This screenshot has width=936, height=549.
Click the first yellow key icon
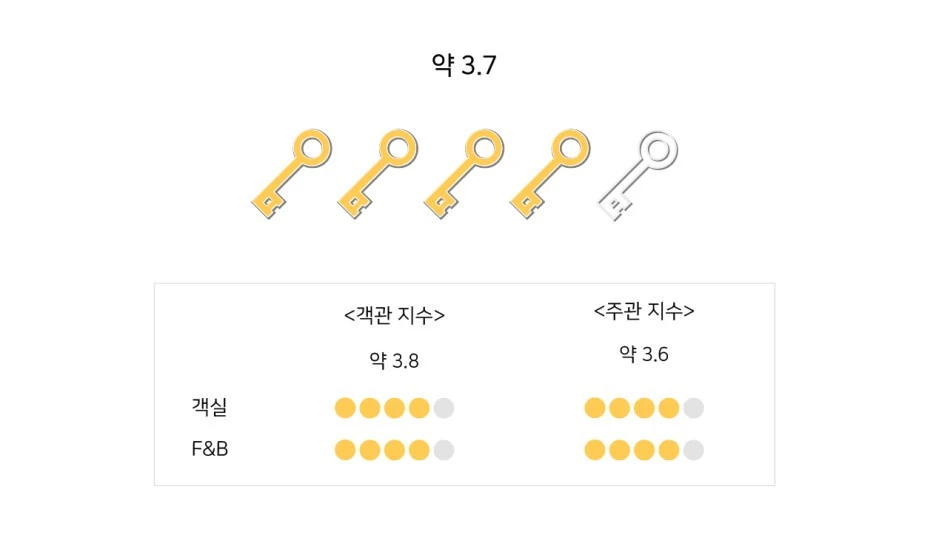pyautogui.click(x=292, y=174)
